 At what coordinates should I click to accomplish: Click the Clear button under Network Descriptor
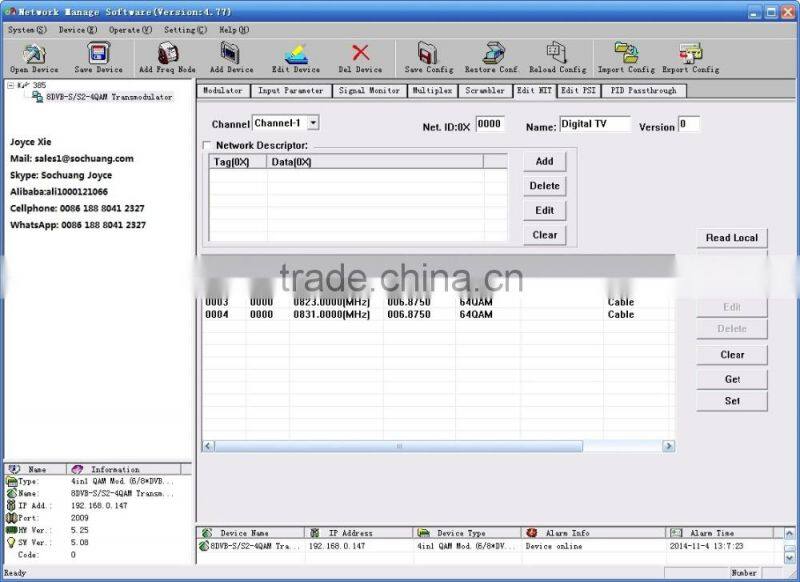coord(545,235)
